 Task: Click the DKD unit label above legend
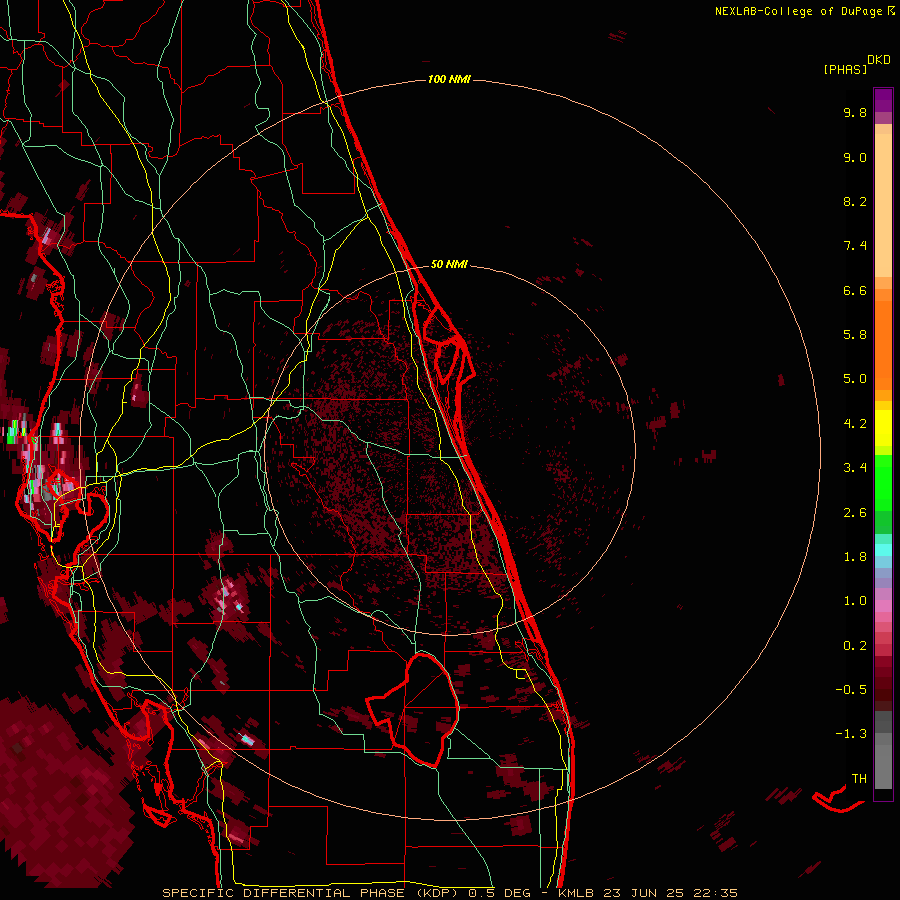(879, 59)
